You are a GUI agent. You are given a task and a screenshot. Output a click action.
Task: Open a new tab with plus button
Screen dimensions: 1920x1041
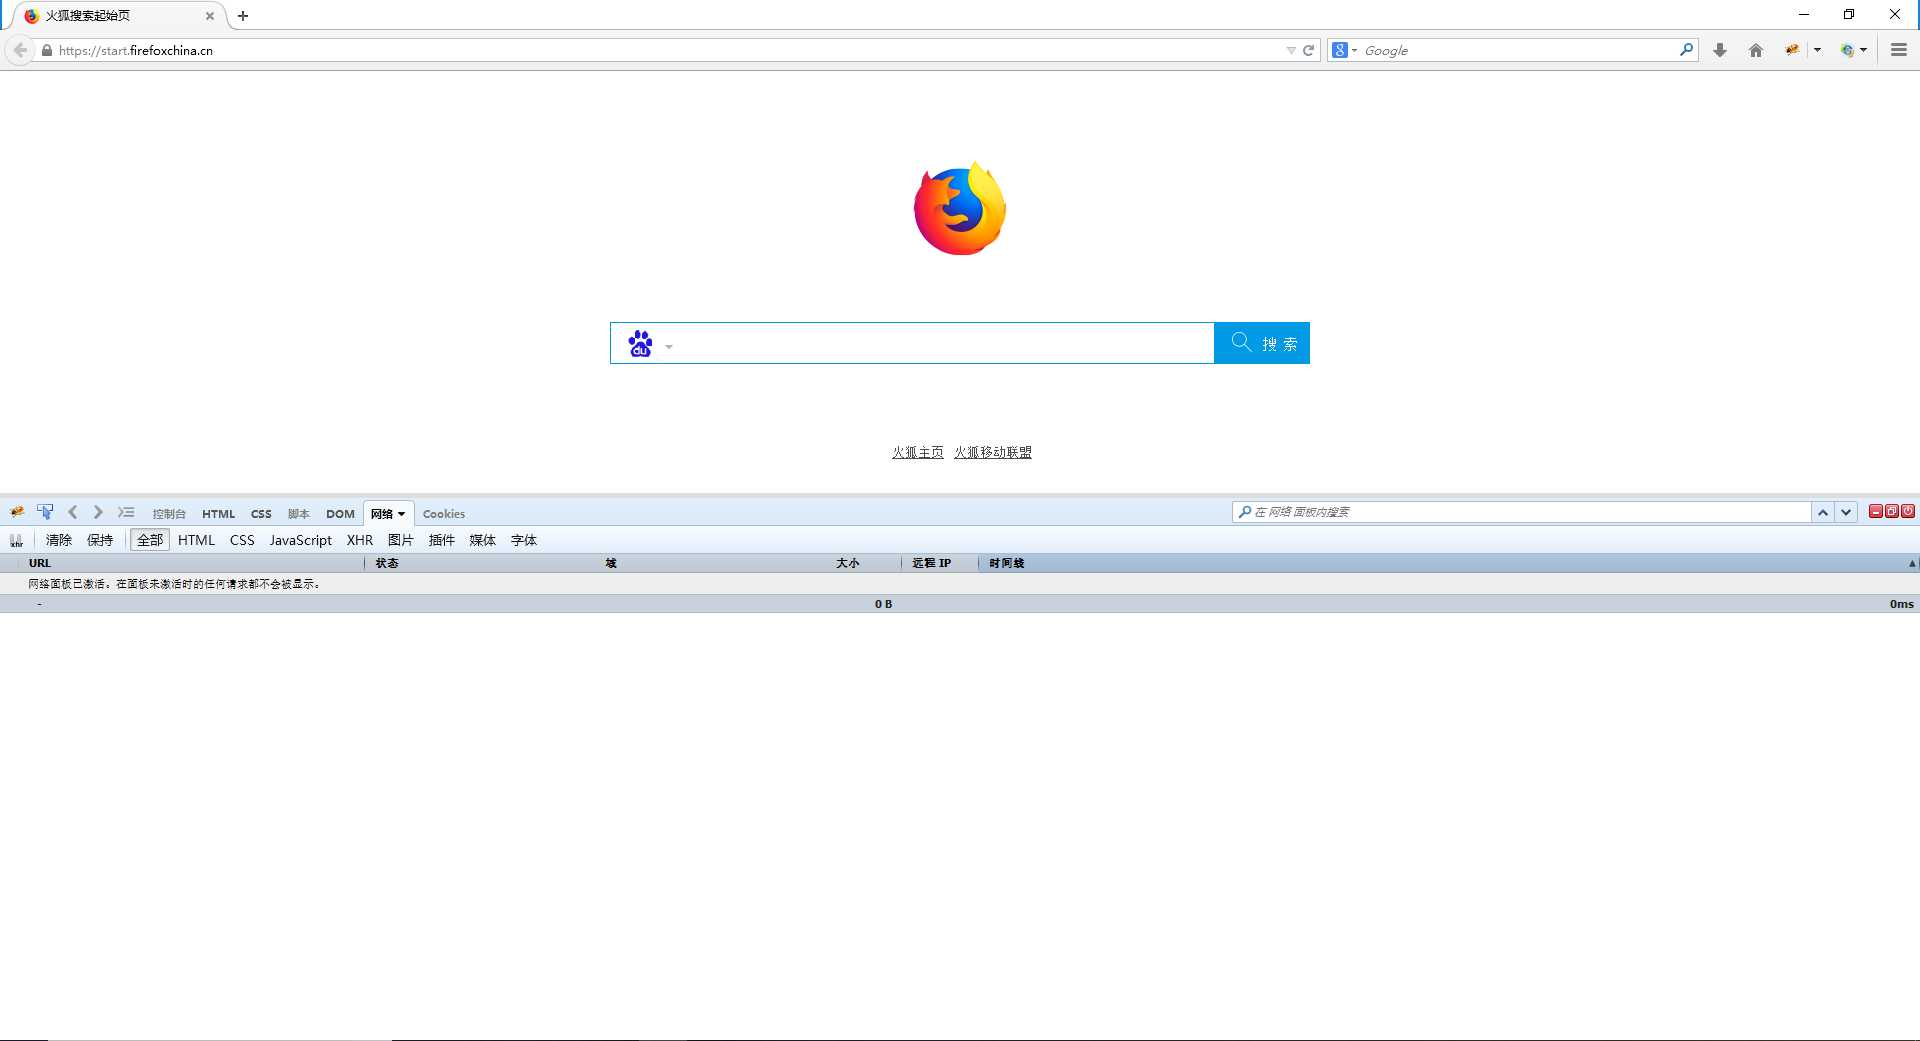[243, 16]
